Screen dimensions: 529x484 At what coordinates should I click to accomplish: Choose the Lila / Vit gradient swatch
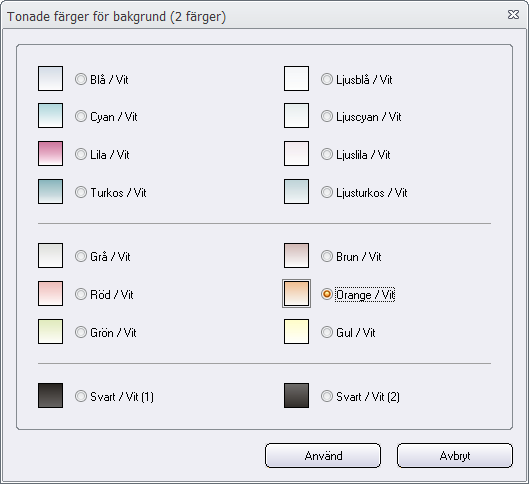click(50, 153)
